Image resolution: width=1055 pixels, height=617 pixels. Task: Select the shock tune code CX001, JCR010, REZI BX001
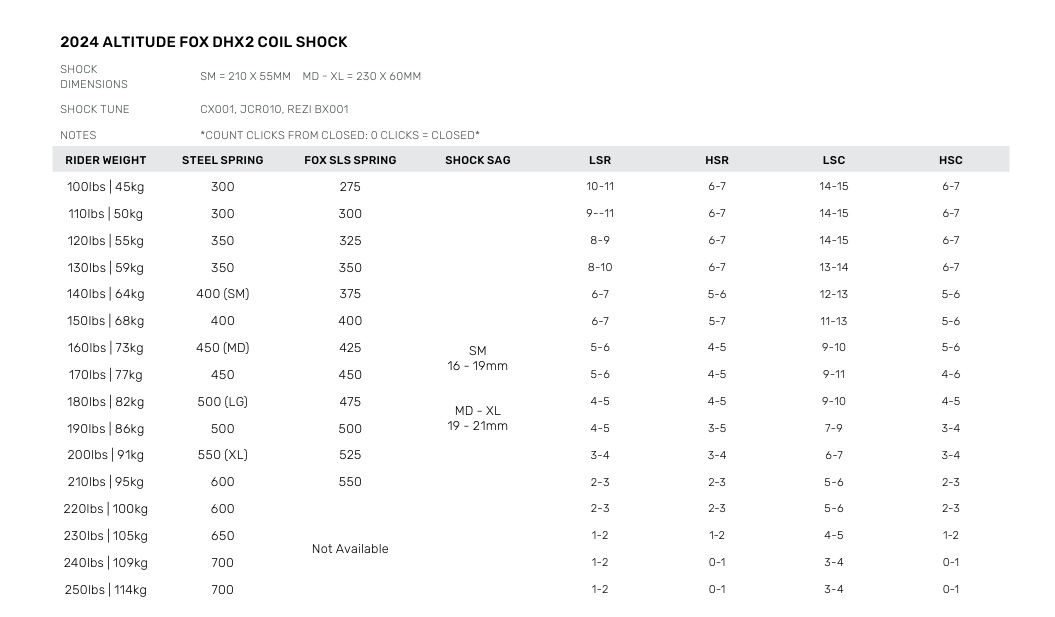point(274,109)
